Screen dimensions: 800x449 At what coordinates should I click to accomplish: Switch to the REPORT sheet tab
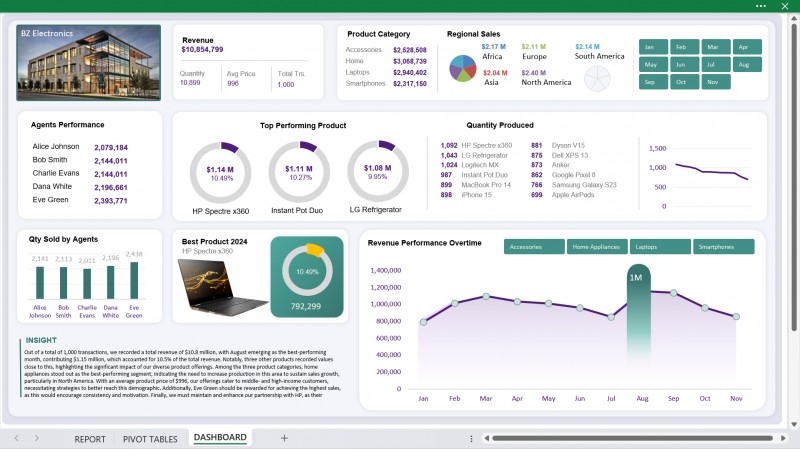90,439
